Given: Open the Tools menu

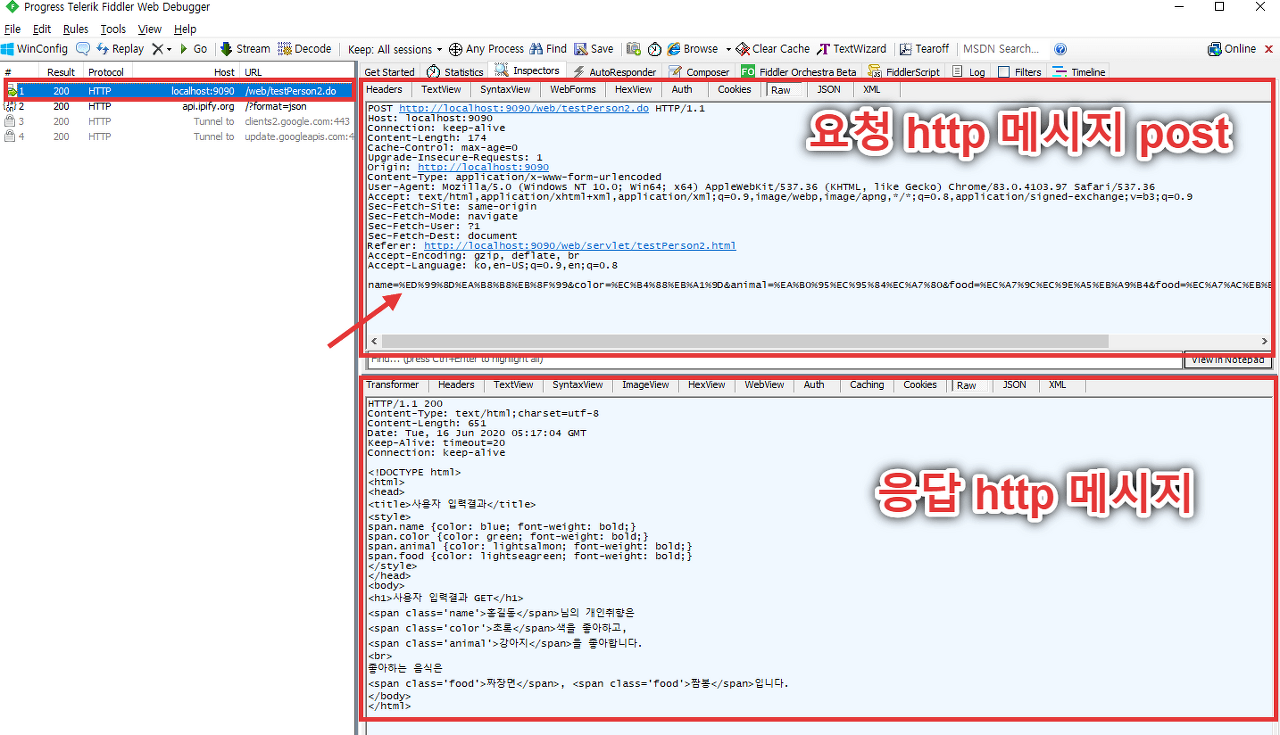Looking at the screenshot, I should coord(113,29).
